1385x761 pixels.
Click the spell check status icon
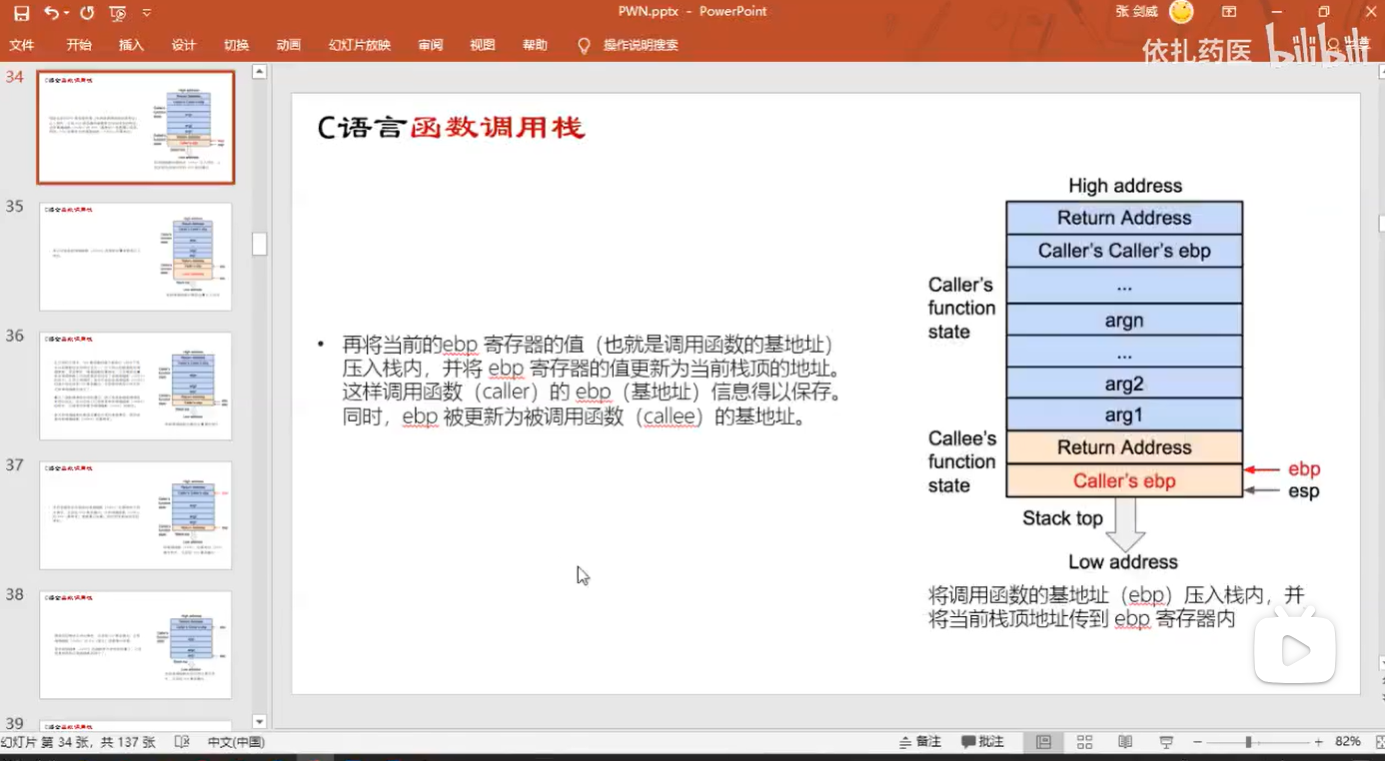pos(182,742)
